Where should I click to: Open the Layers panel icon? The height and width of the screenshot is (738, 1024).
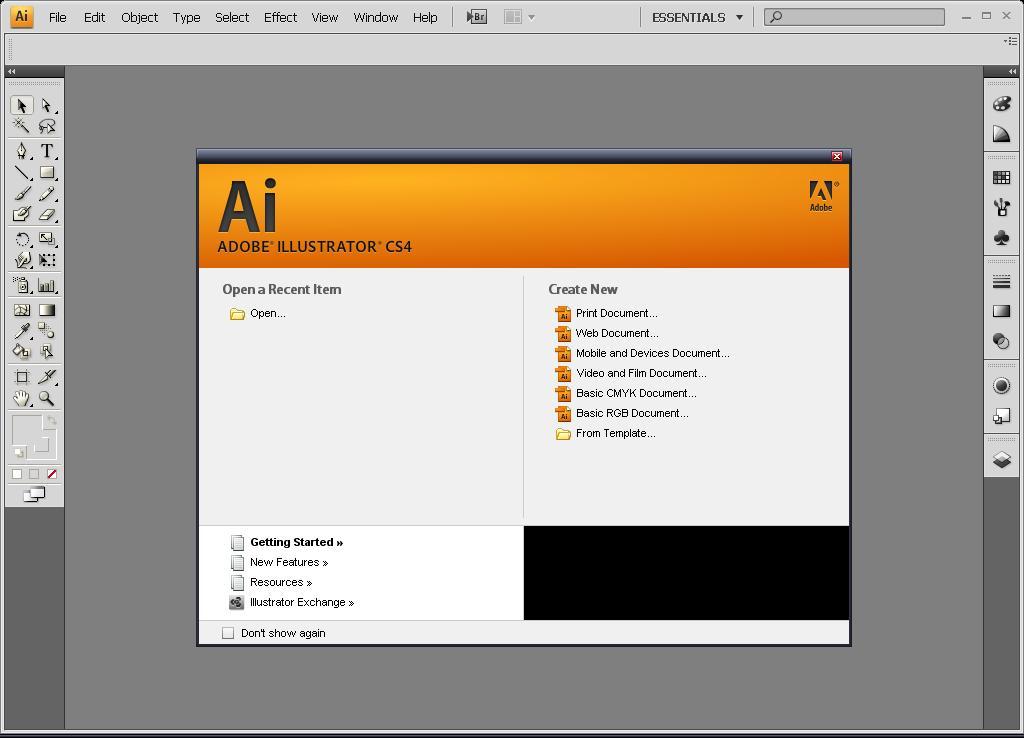coord(1001,460)
